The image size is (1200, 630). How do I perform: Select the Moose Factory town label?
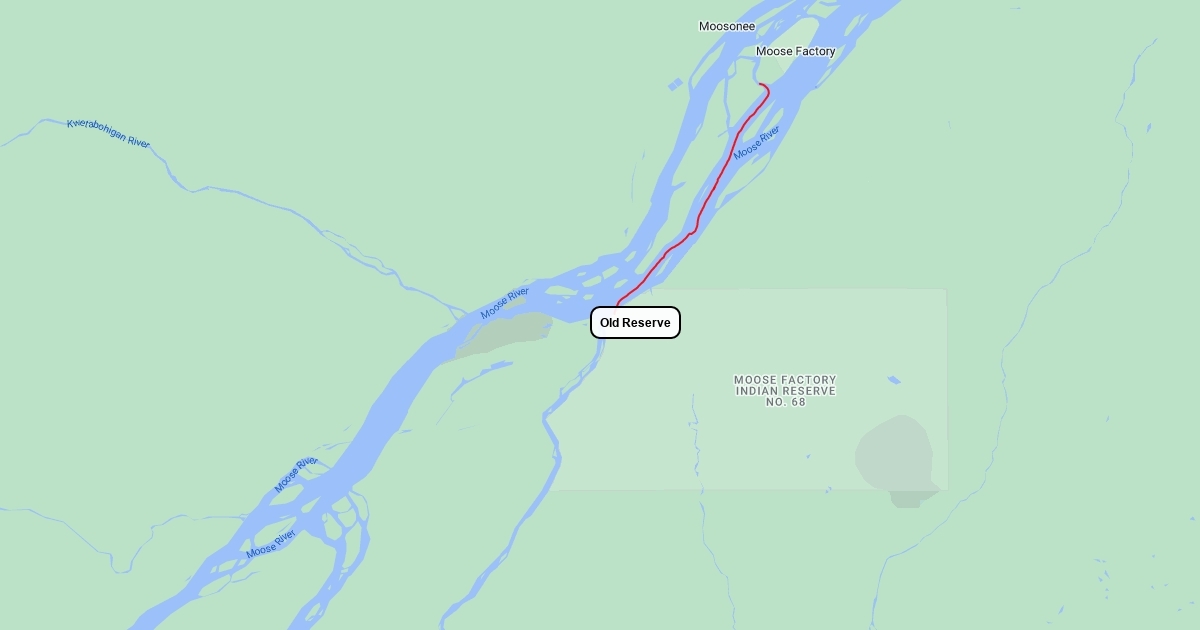795,51
